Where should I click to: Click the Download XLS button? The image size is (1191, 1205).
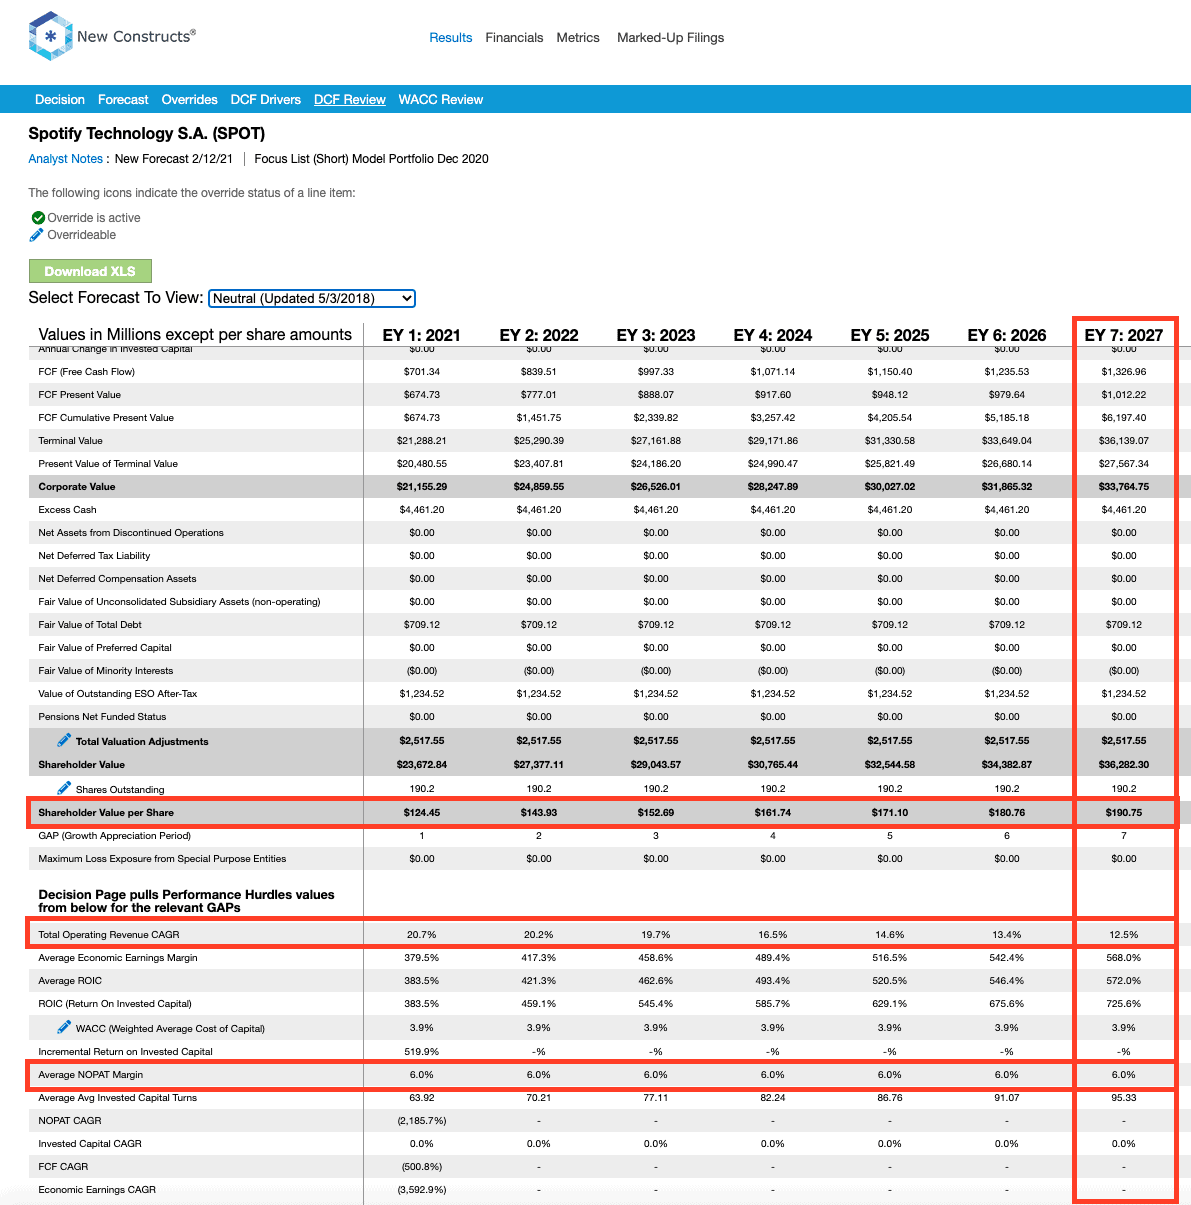[x=90, y=271]
